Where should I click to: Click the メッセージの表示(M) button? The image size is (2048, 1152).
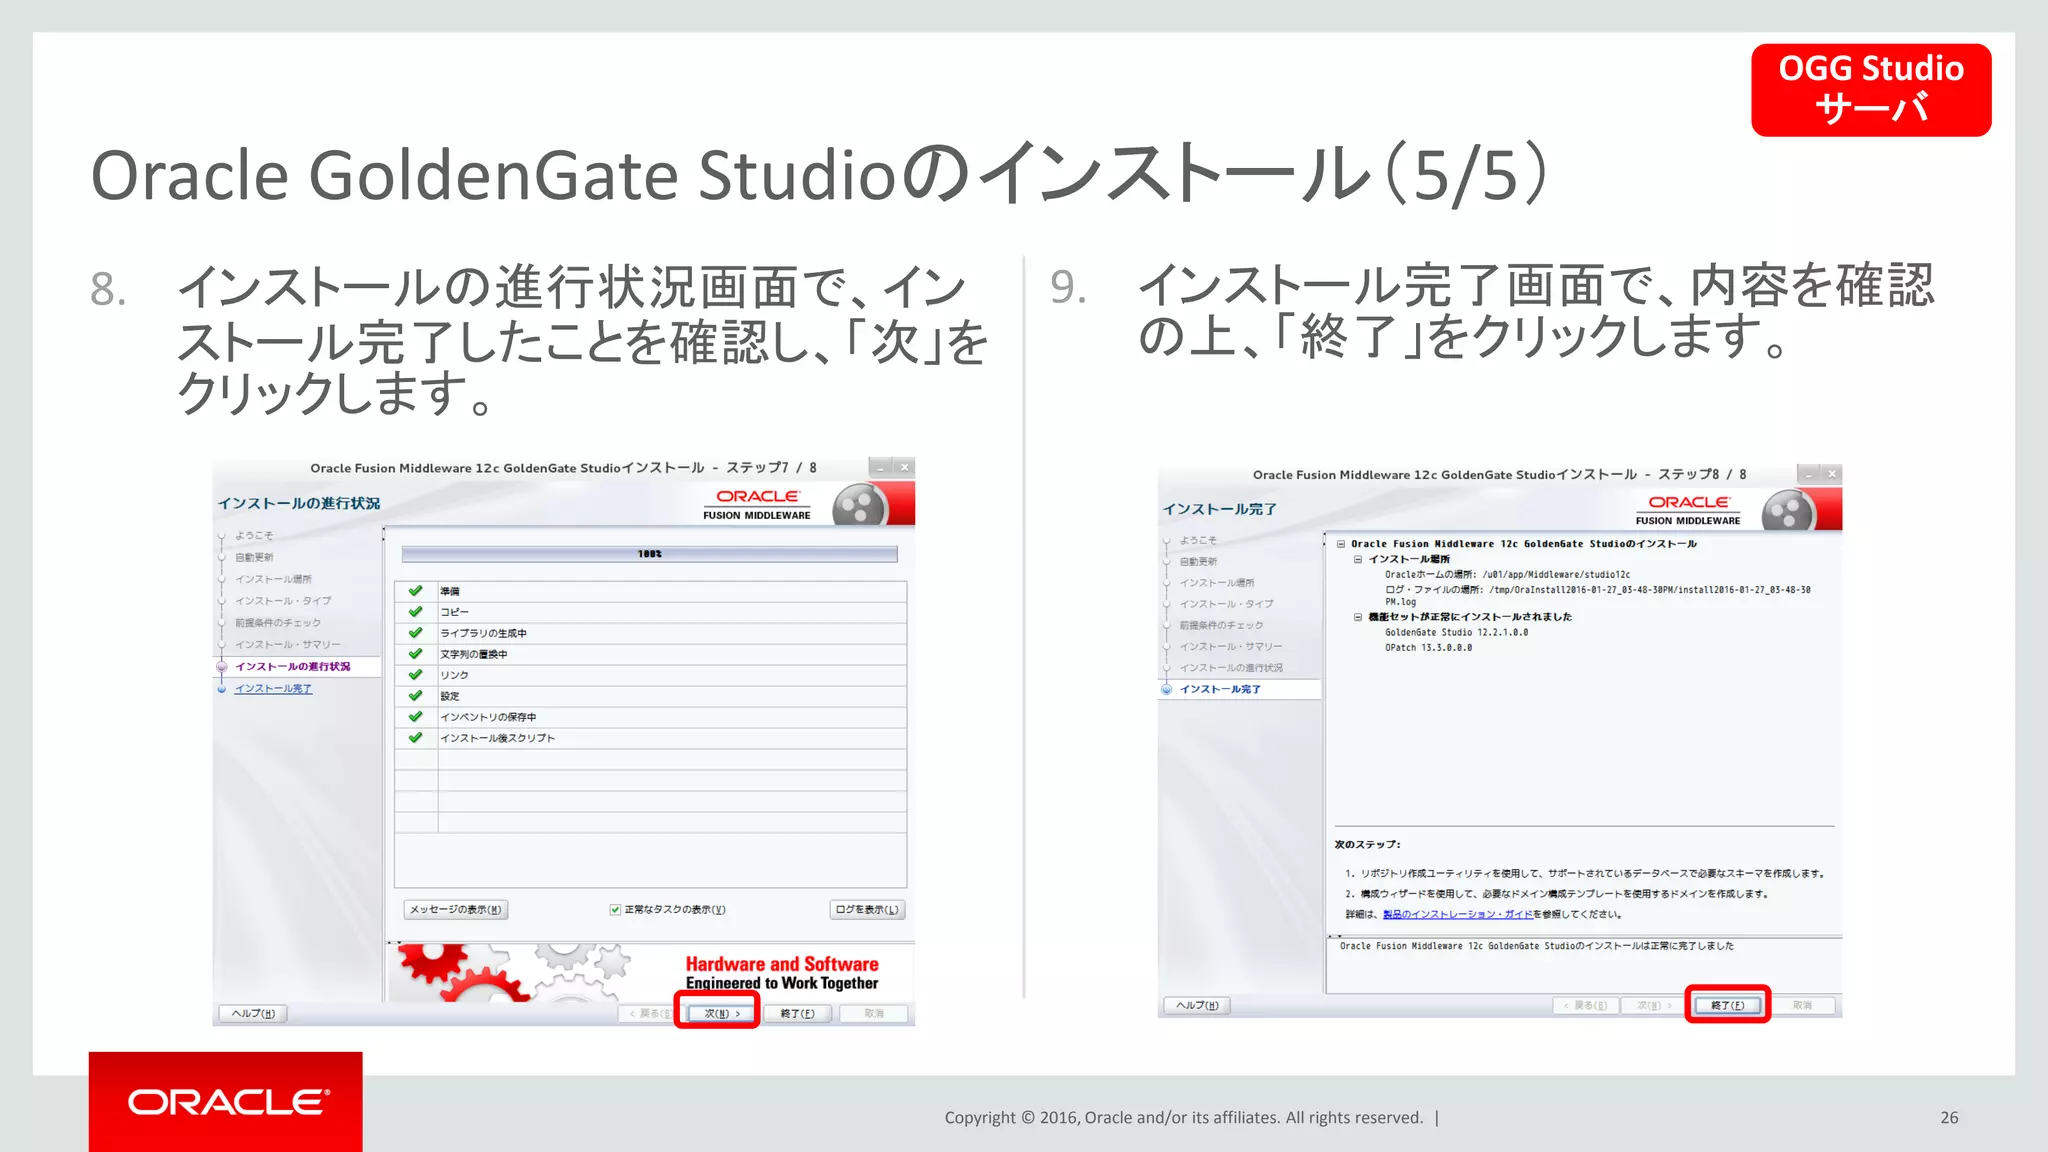click(455, 909)
